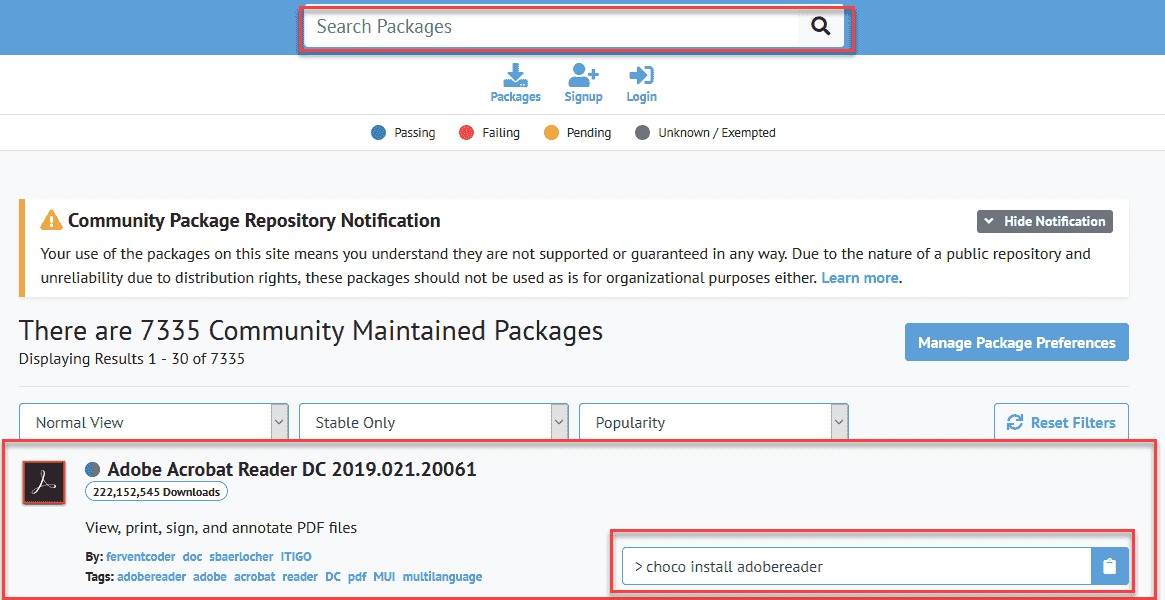Image resolution: width=1165 pixels, height=600 pixels.
Task: Open Adobe Acrobat Reader DC package title
Action: point(292,469)
